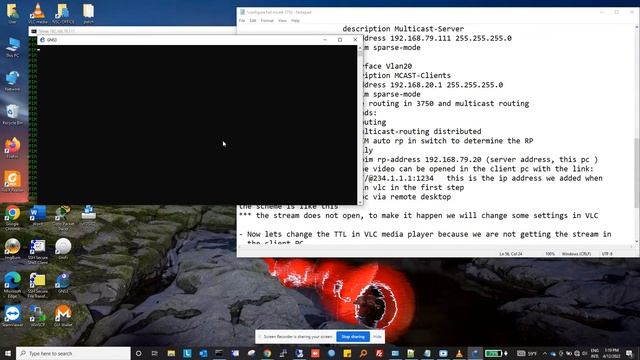The width and height of the screenshot is (640, 360).
Task: Open the Monero GUI Wallet shortcut
Action: point(63,316)
